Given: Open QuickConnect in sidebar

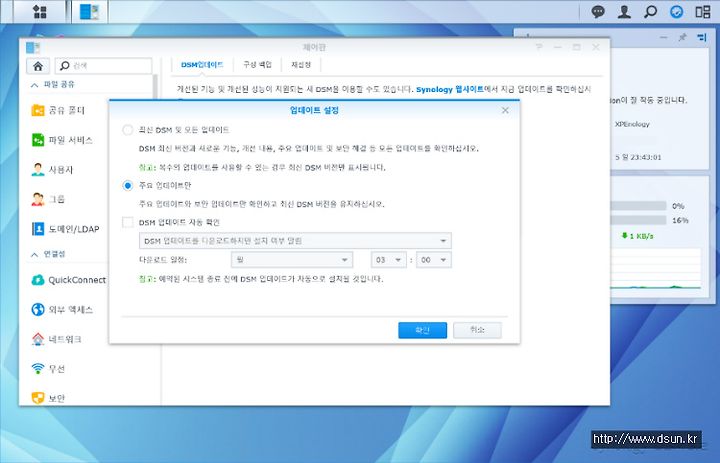Looking at the screenshot, I should coord(68,280).
